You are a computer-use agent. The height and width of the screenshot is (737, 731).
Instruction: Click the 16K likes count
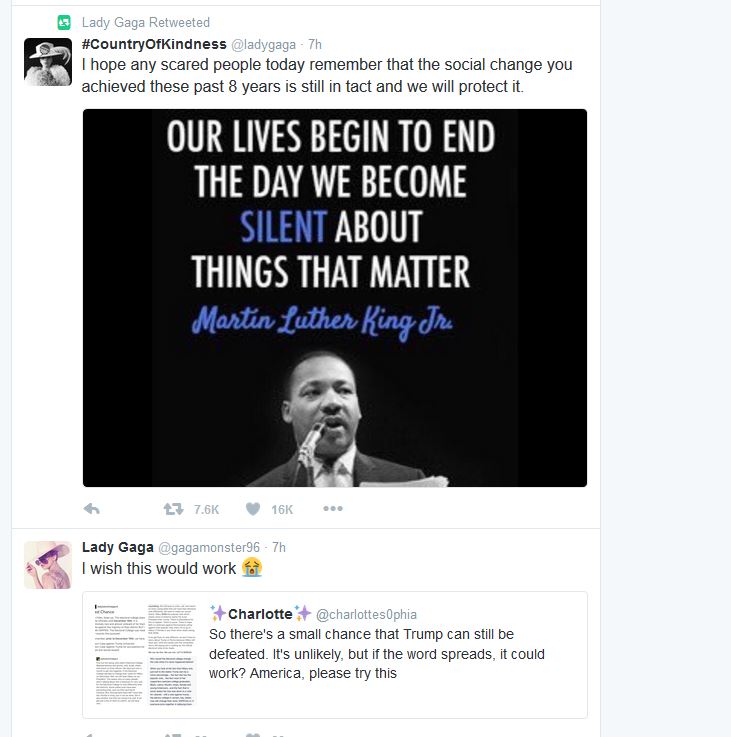pos(282,510)
